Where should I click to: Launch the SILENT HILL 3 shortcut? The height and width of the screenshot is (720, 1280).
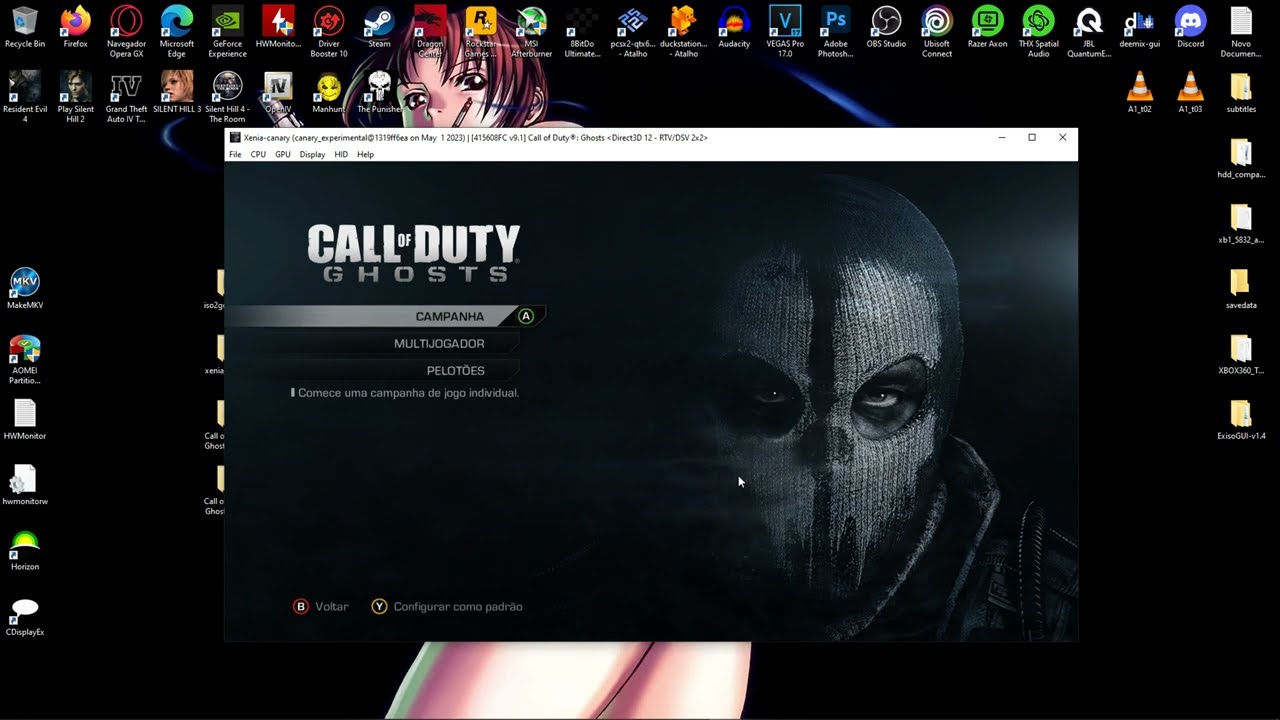click(x=177, y=92)
